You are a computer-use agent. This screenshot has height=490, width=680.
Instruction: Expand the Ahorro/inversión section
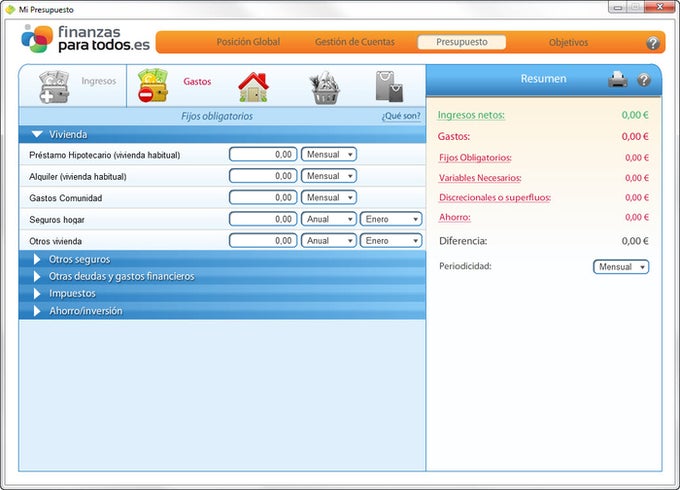pos(222,311)
